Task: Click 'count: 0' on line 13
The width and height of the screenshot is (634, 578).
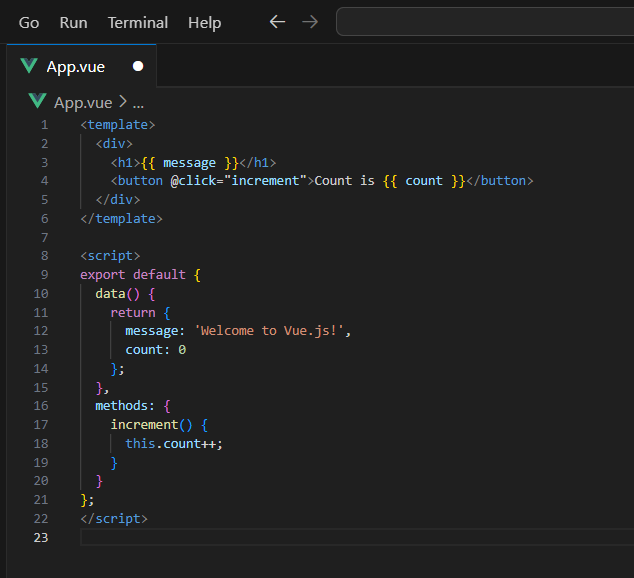Action: point(156,350)
